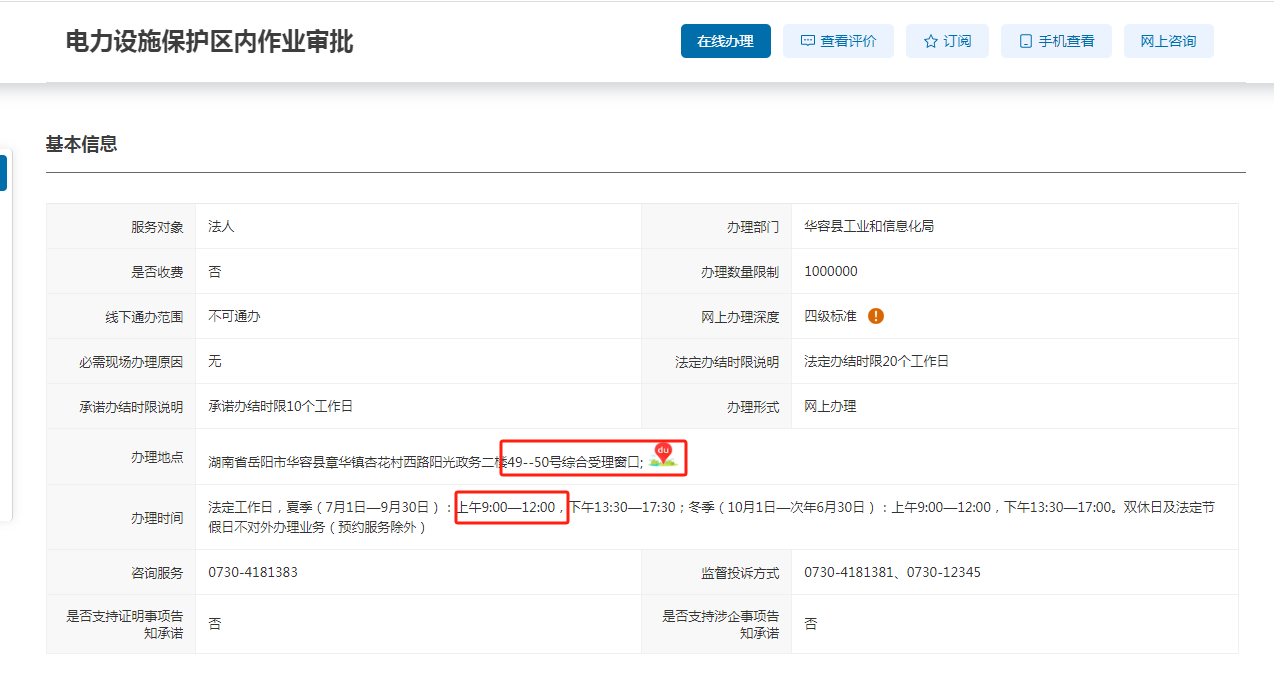Click the 必需现场办理原因 label
This screenshot has width=1274, height=694.
(x=131, y=362)
